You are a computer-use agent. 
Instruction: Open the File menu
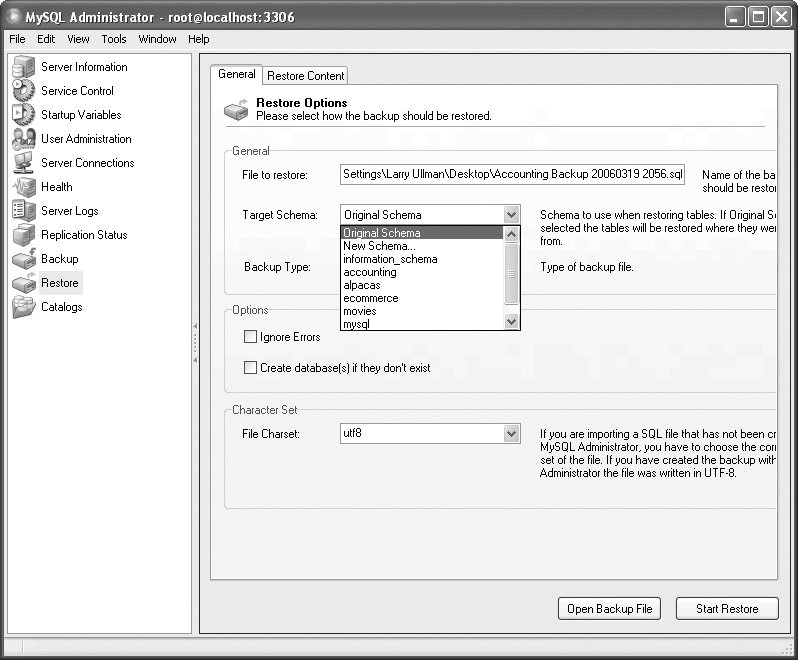(17, 39)
